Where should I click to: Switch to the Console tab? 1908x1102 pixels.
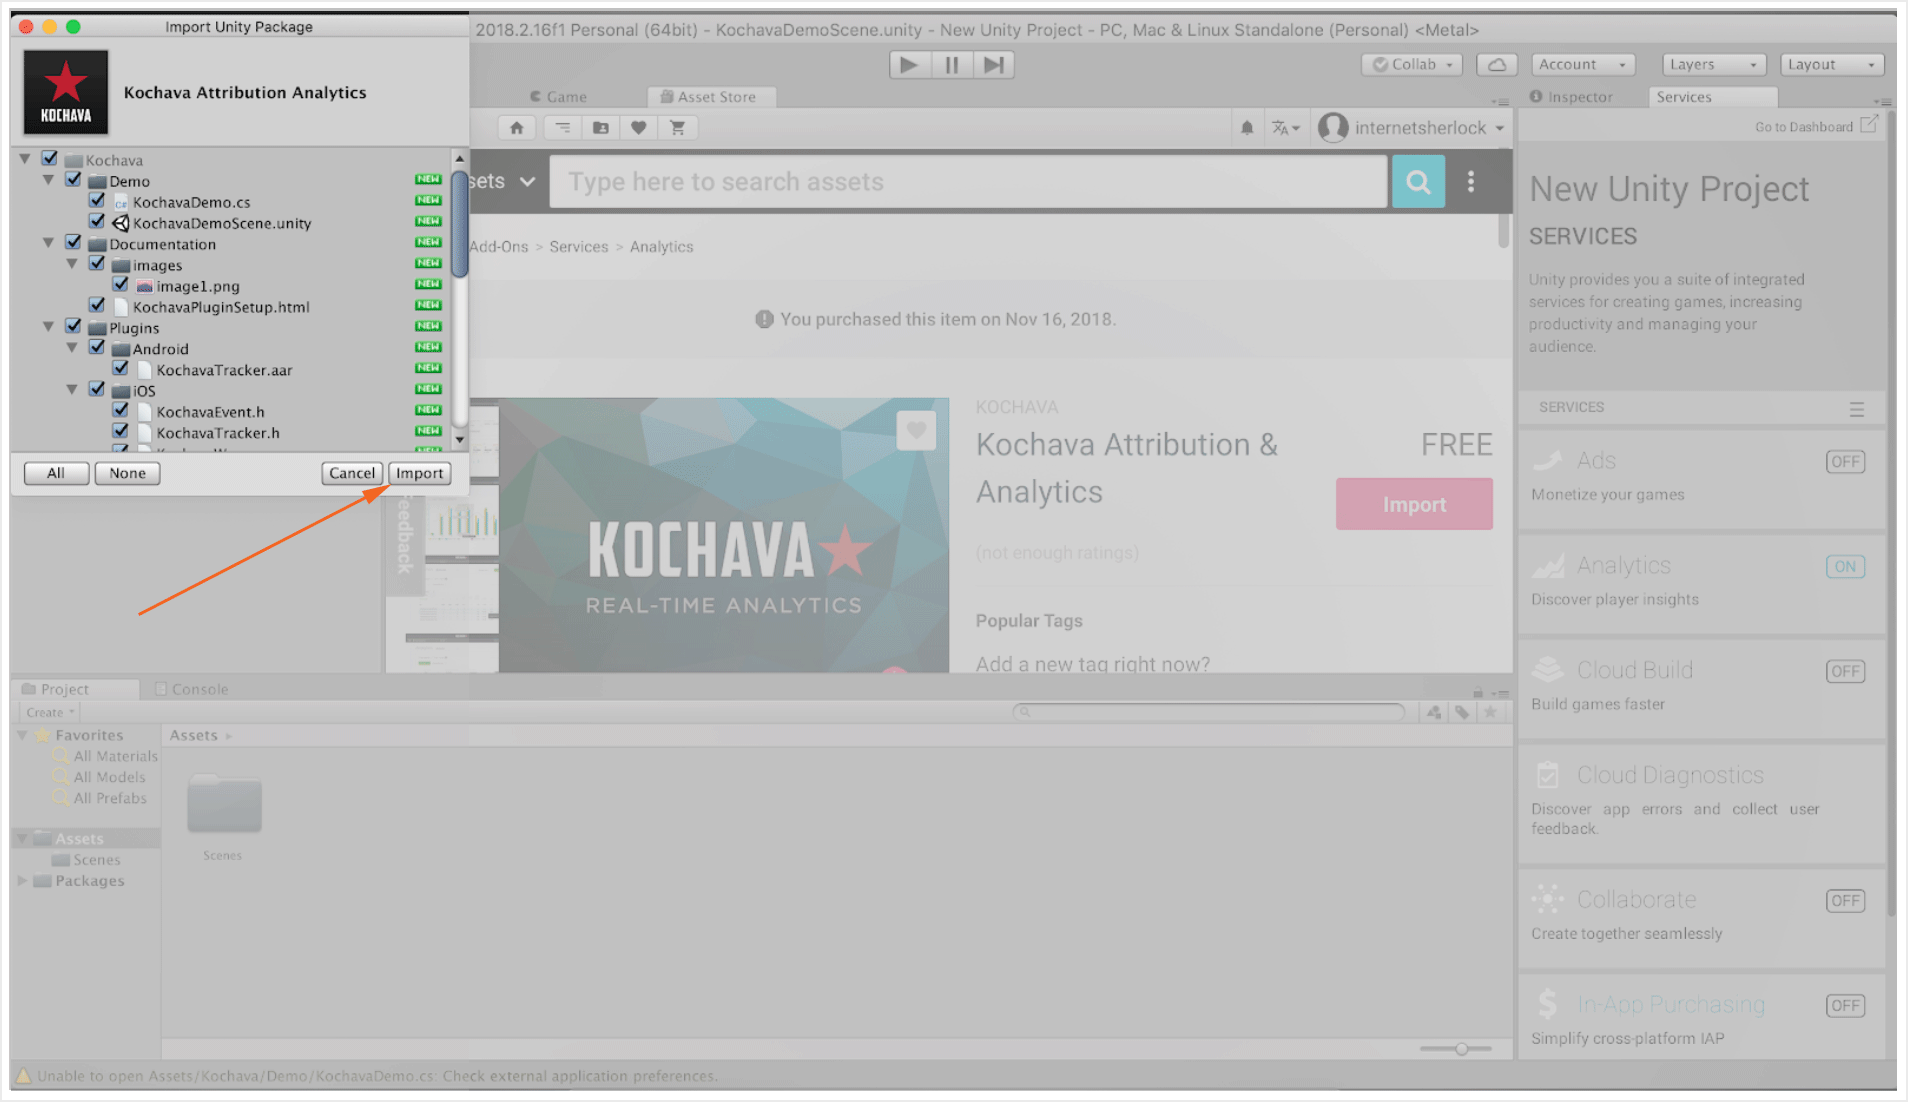pyautogui.click(x=190, y=689)
